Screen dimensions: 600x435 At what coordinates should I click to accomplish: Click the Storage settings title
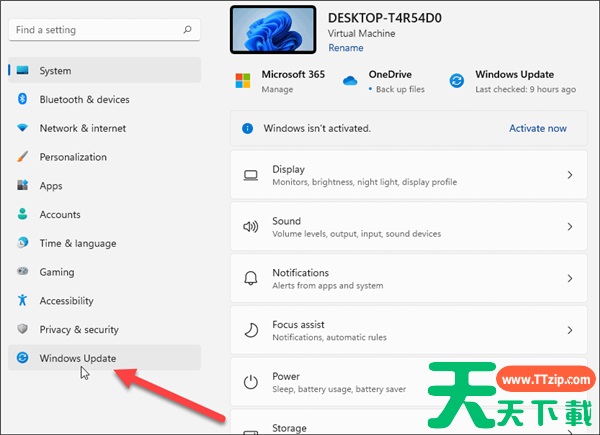(289, 428)
